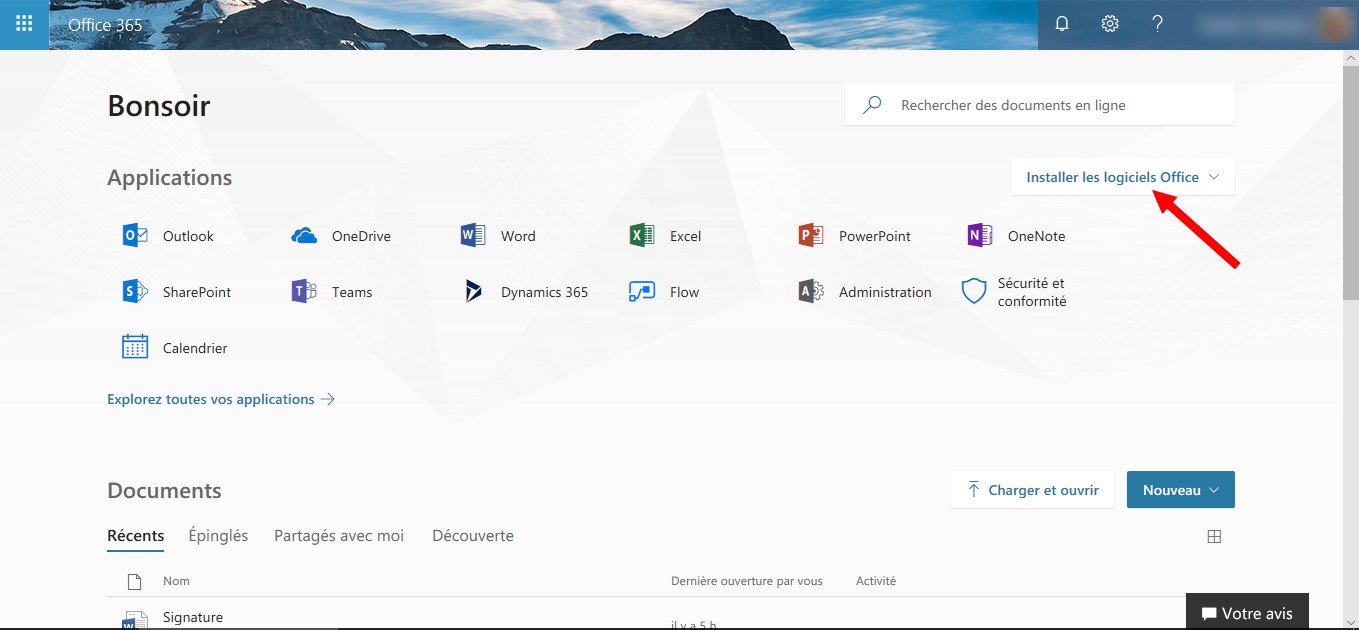The width and height of the screenshot is (1359, 630).
Task: Select the Récents tab
Action: click(x=136, y=536)
